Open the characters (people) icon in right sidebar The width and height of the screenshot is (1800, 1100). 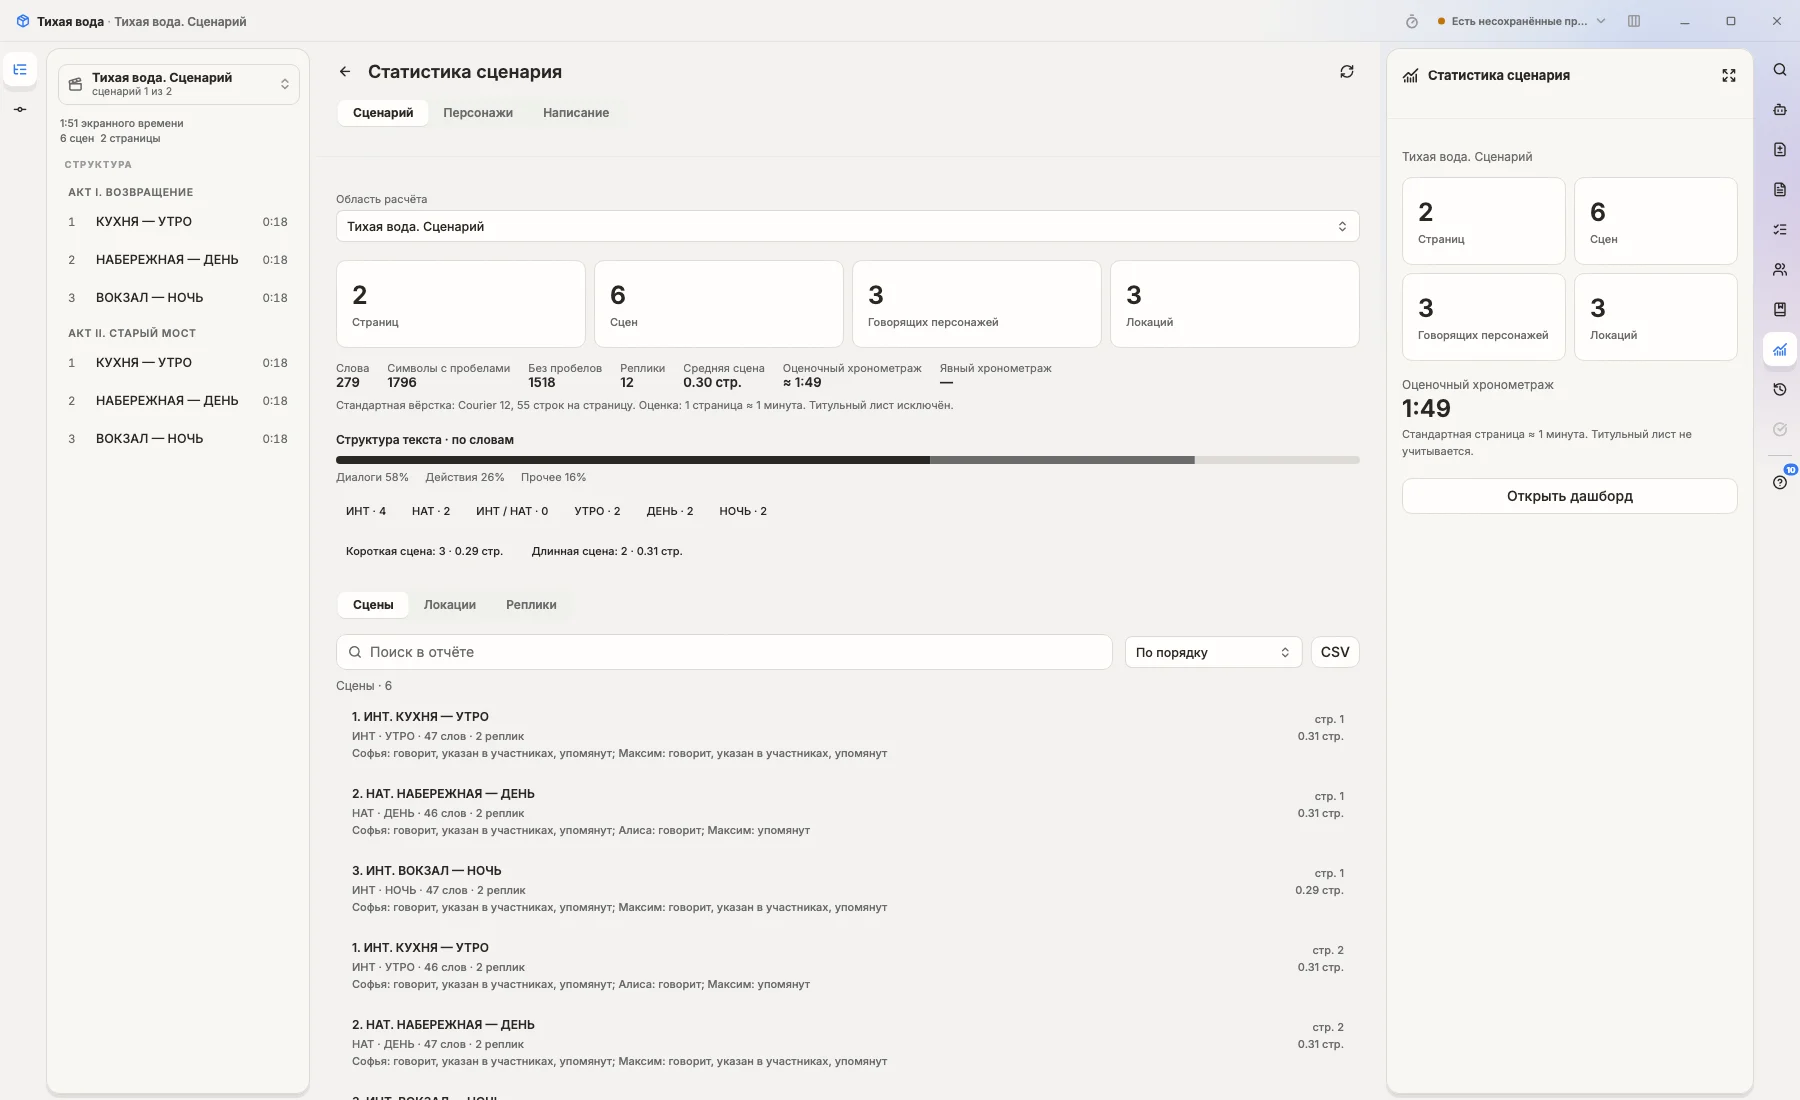coord(1780,270)
